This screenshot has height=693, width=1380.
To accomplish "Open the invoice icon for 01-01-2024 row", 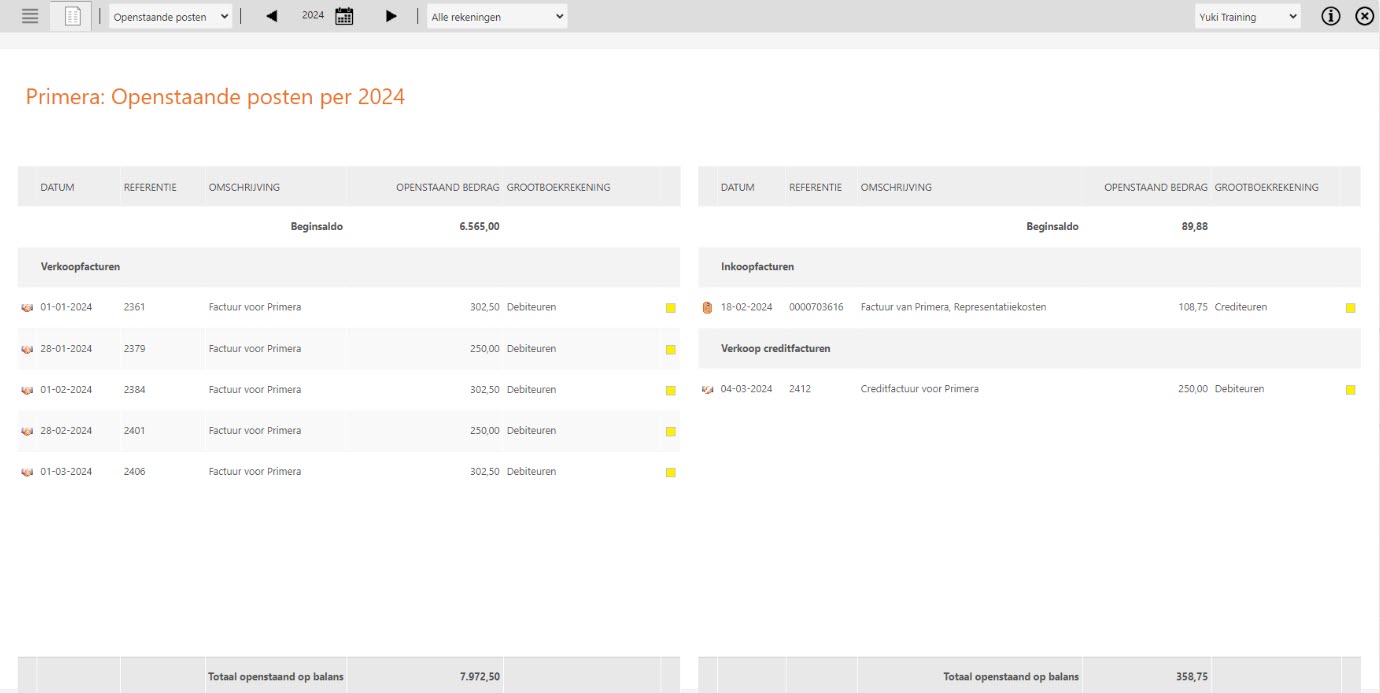I will tap(27, 308).
